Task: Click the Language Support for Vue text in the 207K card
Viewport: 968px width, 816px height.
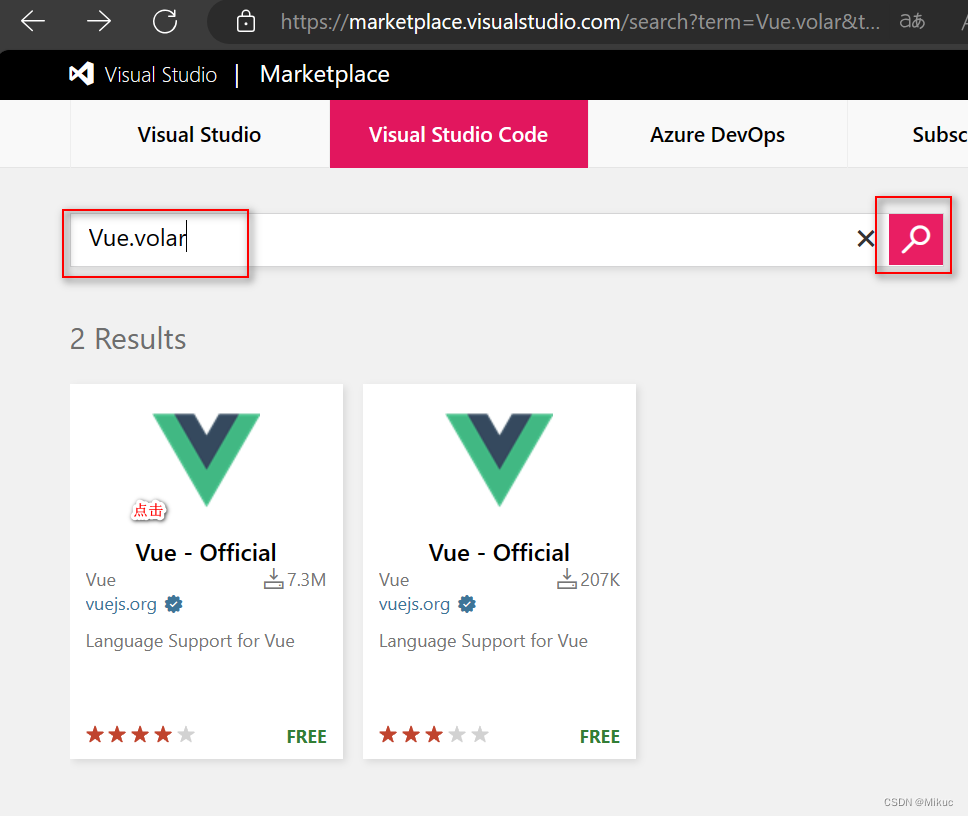Action: [x=483, y=641]
